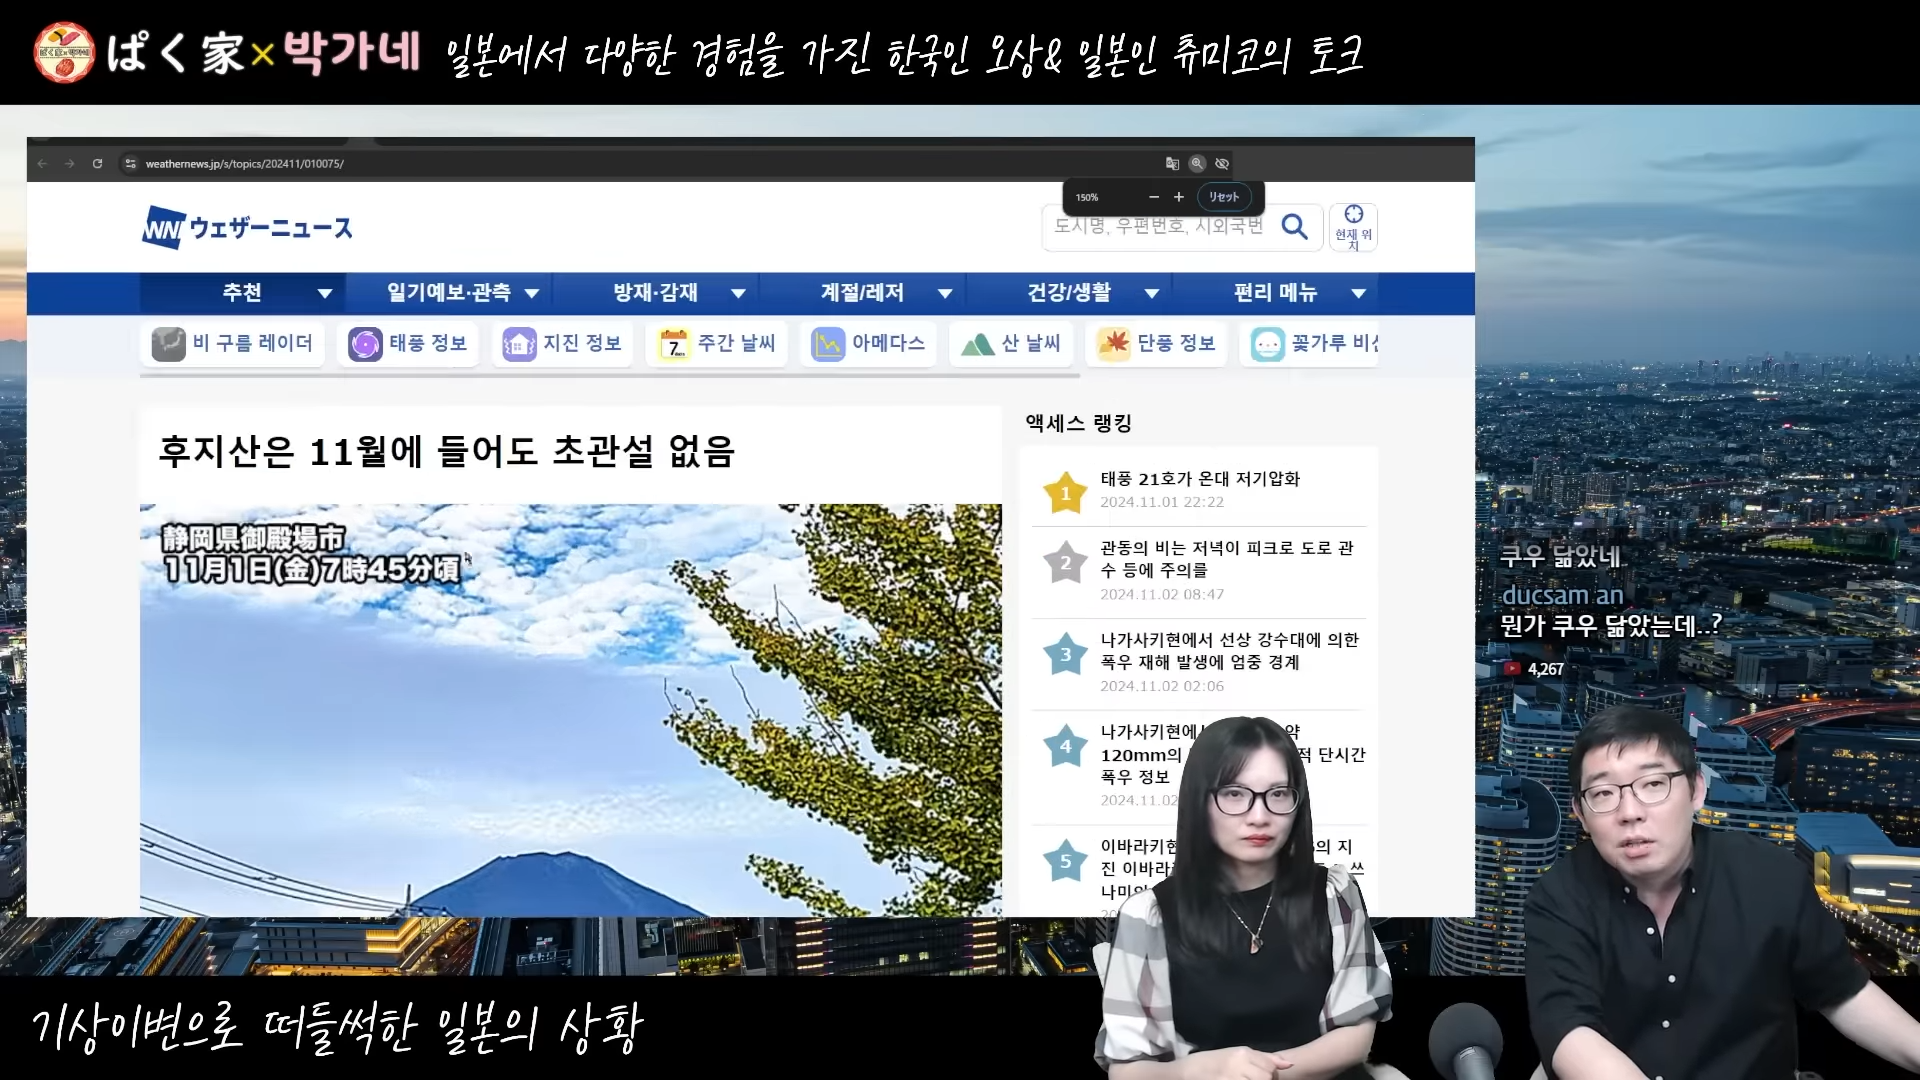The image size is (1920, 1080).
Task: Click the number 3 star badge
Action: pos(1066,654)
